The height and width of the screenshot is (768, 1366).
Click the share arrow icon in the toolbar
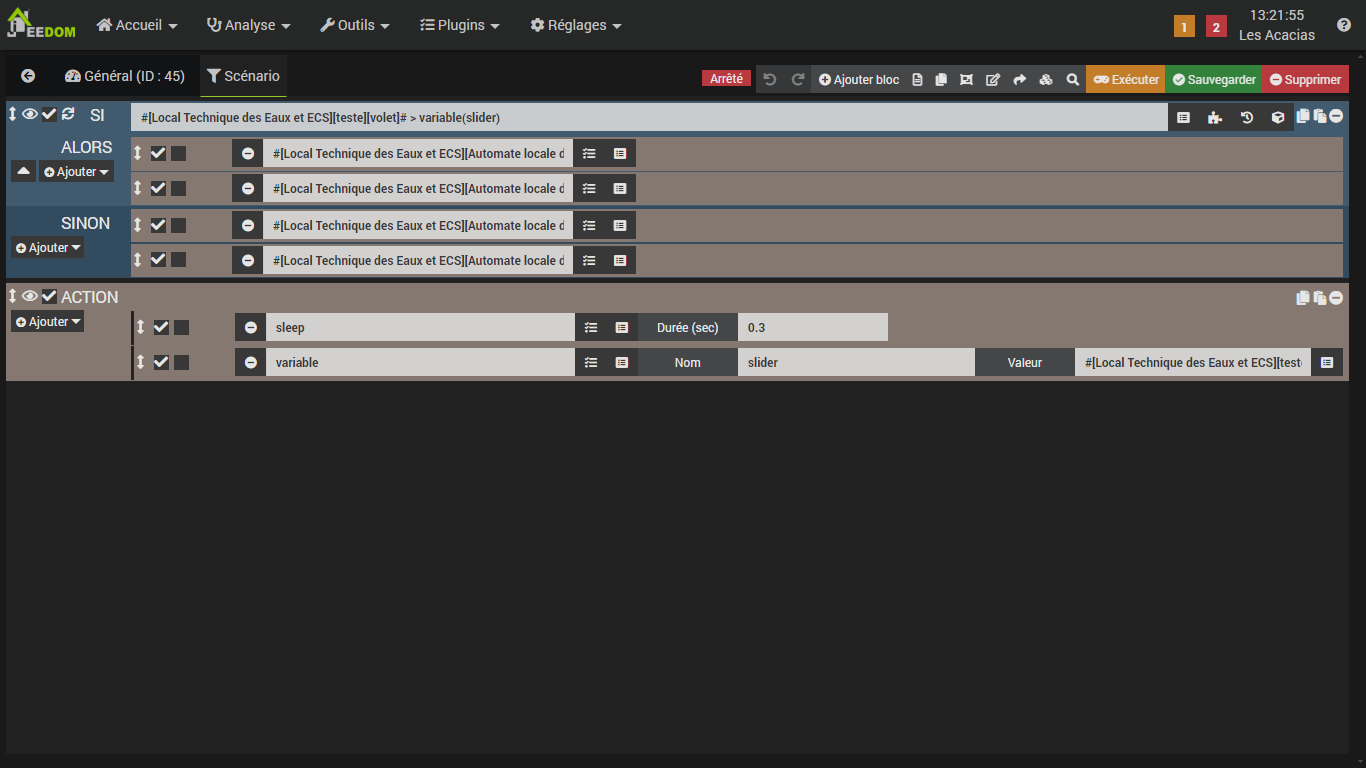click(1019, 79)
